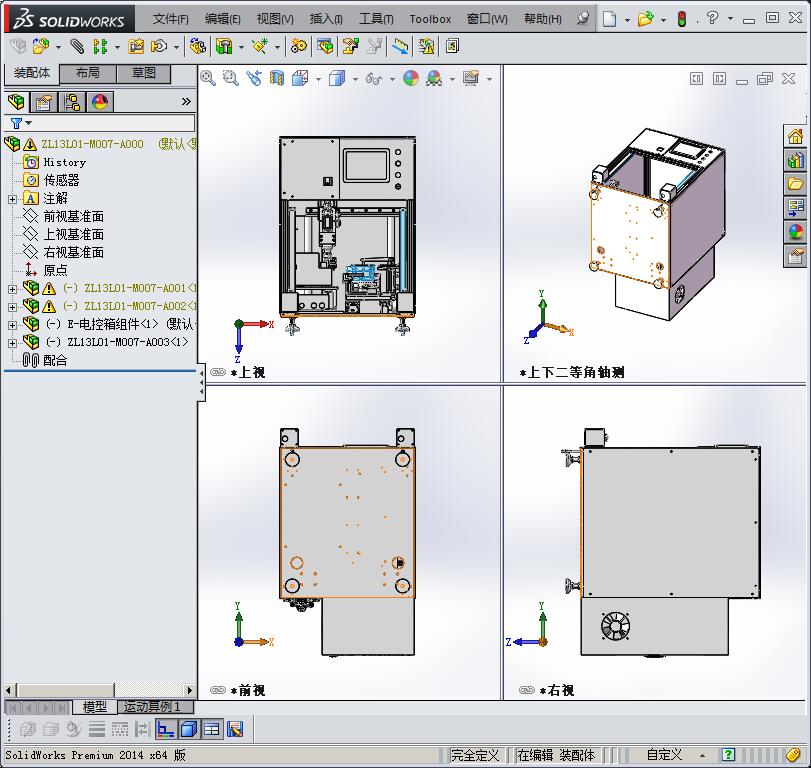Open the Apply Scene icon
This screenshot has height=768, width=811.
(434, 78)
